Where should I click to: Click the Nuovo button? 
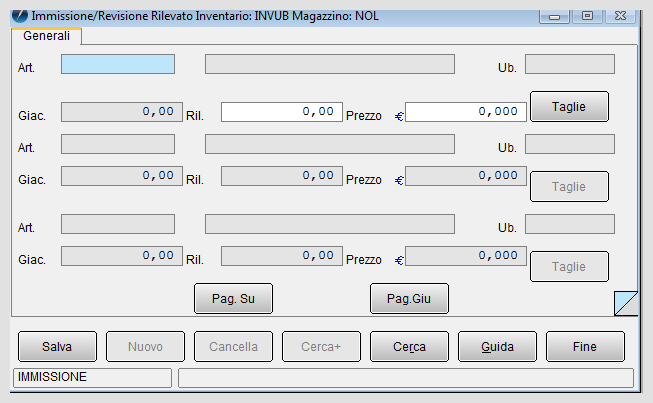(145, 346)
